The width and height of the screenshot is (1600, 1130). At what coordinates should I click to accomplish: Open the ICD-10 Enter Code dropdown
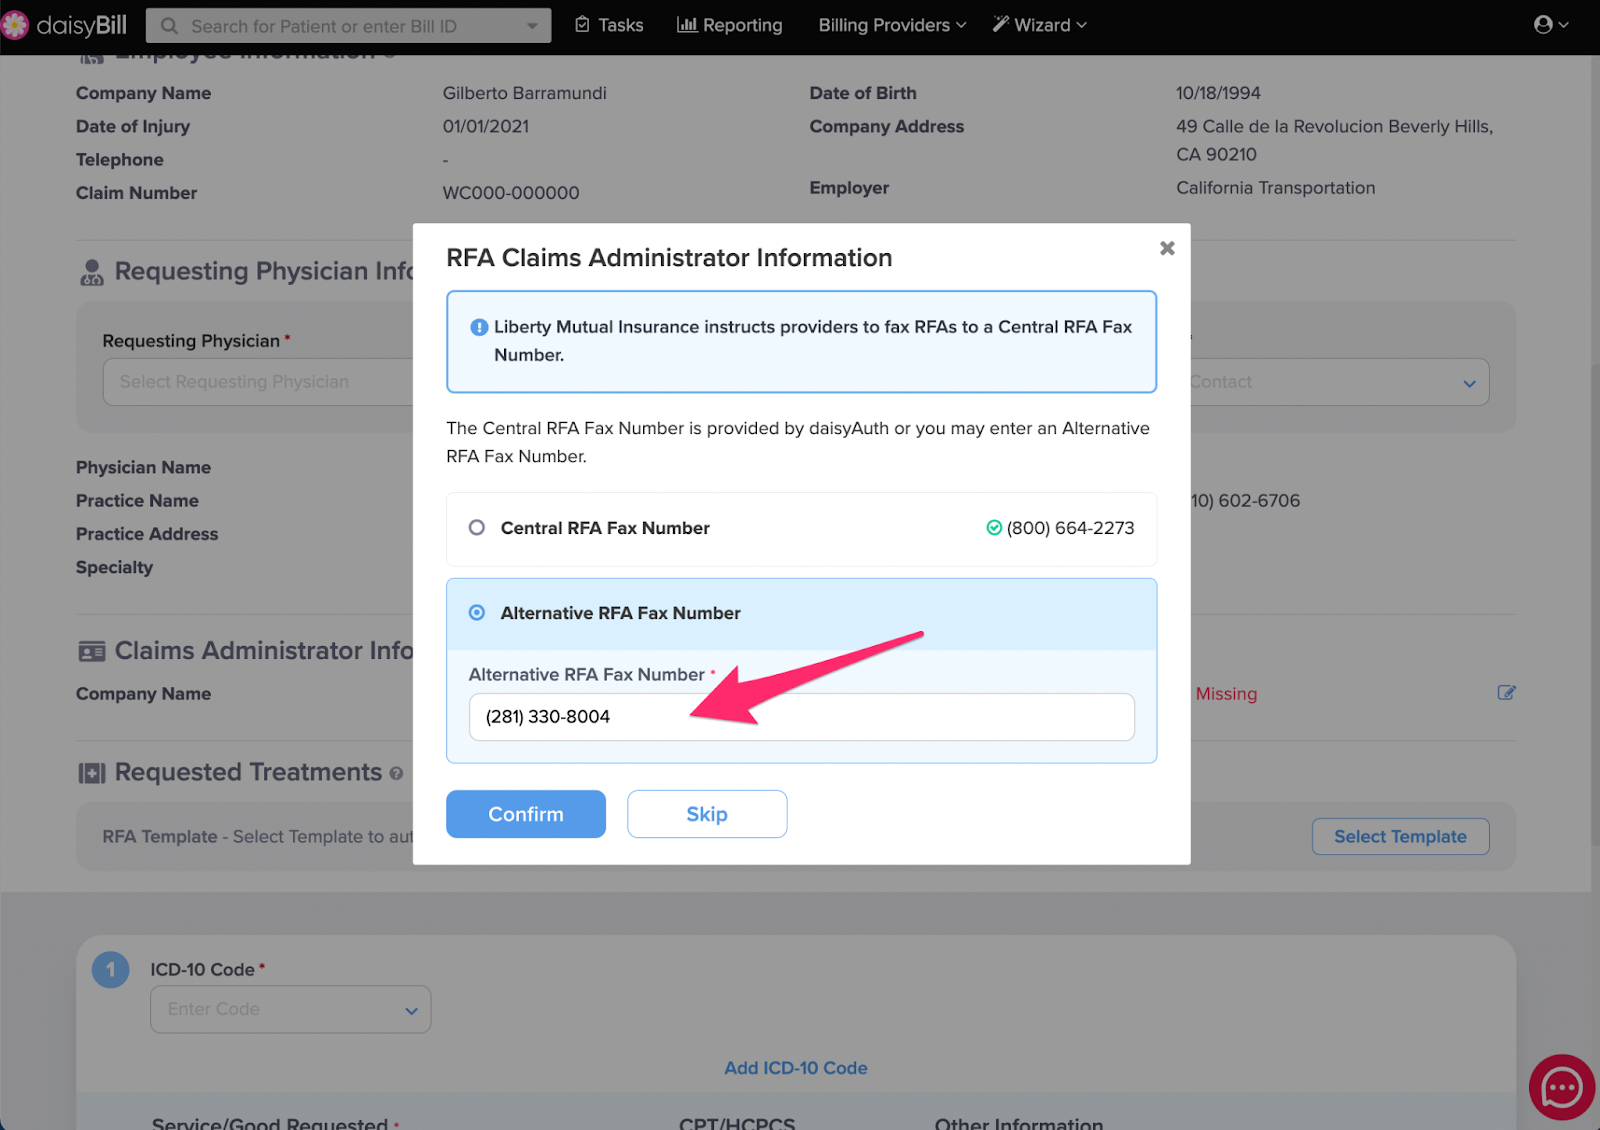point(291,1009)
